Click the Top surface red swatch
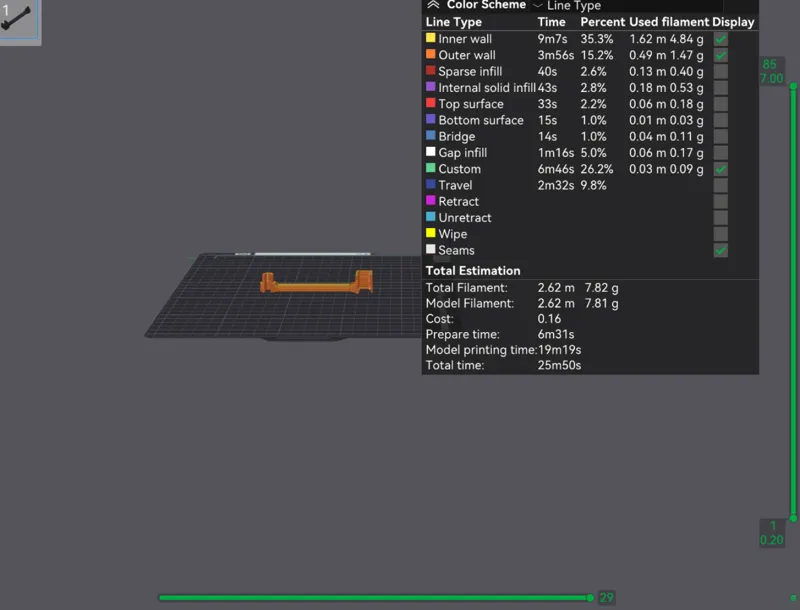This screenshot has height=610, width=800. tap(431, 103)
